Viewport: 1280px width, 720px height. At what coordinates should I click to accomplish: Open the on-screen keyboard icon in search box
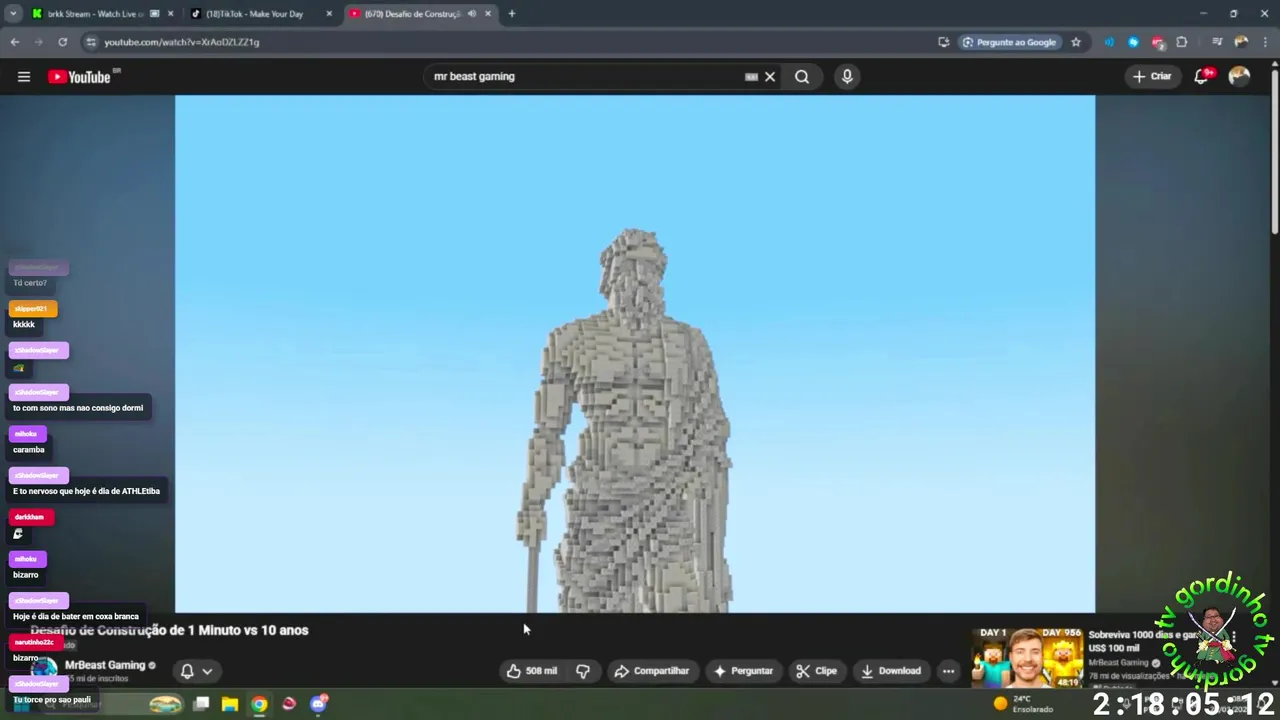(751, 77)
